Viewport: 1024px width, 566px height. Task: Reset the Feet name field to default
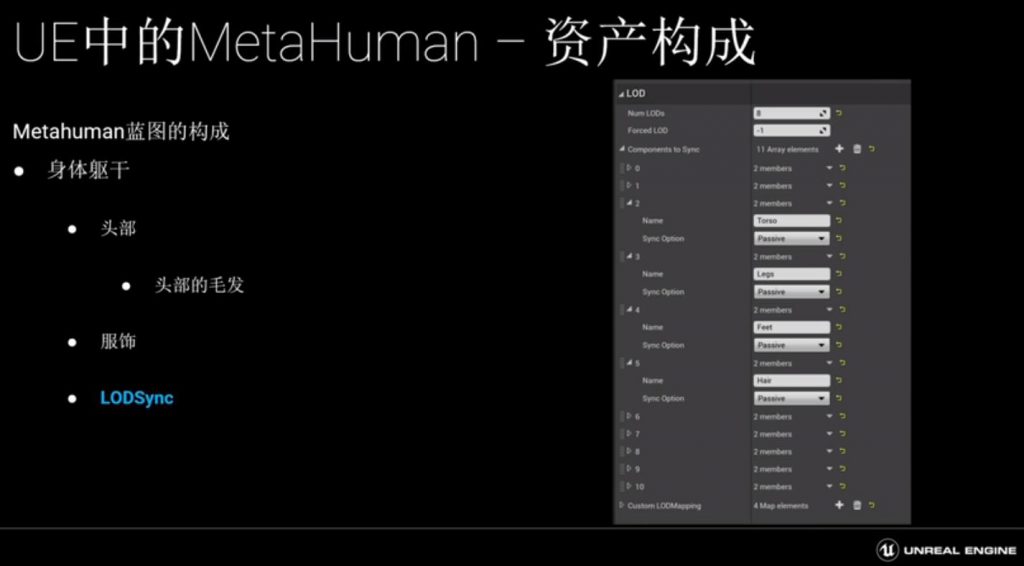(x=839, y=327)
